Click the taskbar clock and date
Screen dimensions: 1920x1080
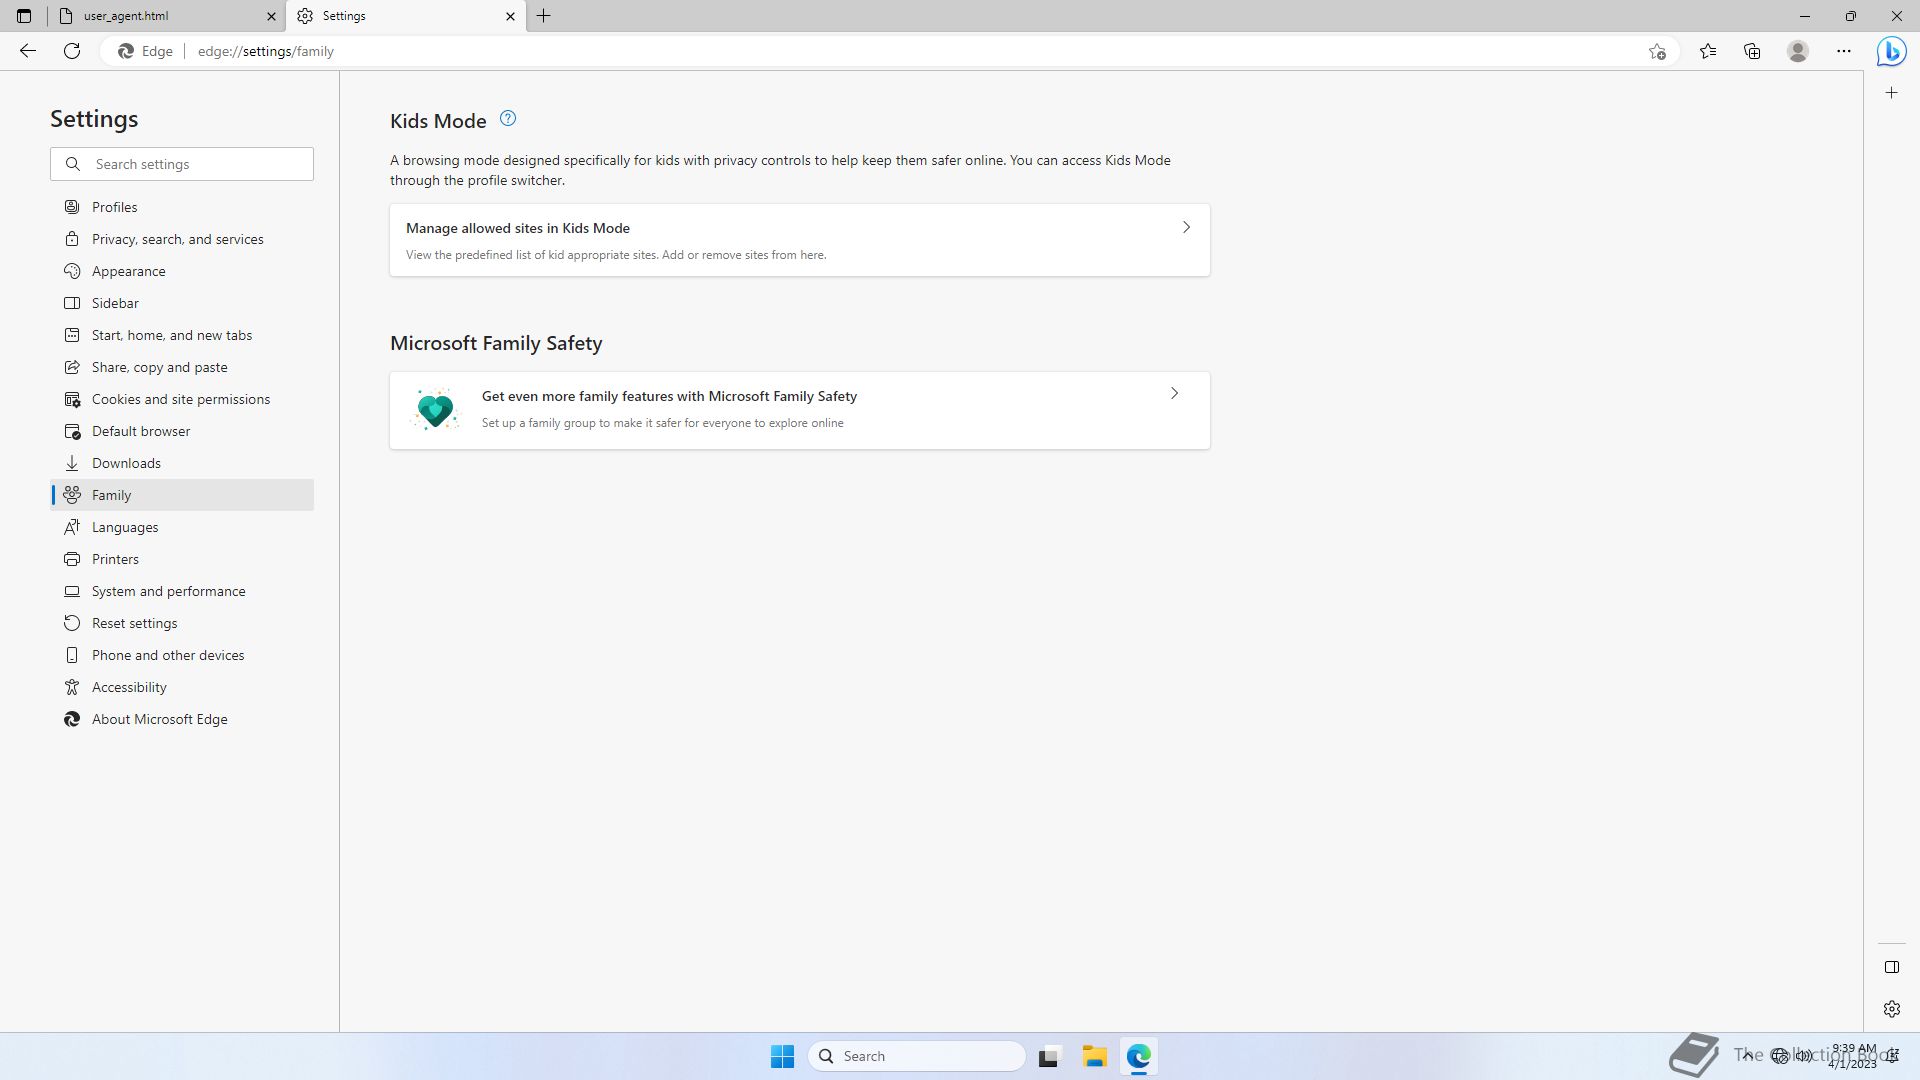pyautogui.click(x=1853, y=1056)
